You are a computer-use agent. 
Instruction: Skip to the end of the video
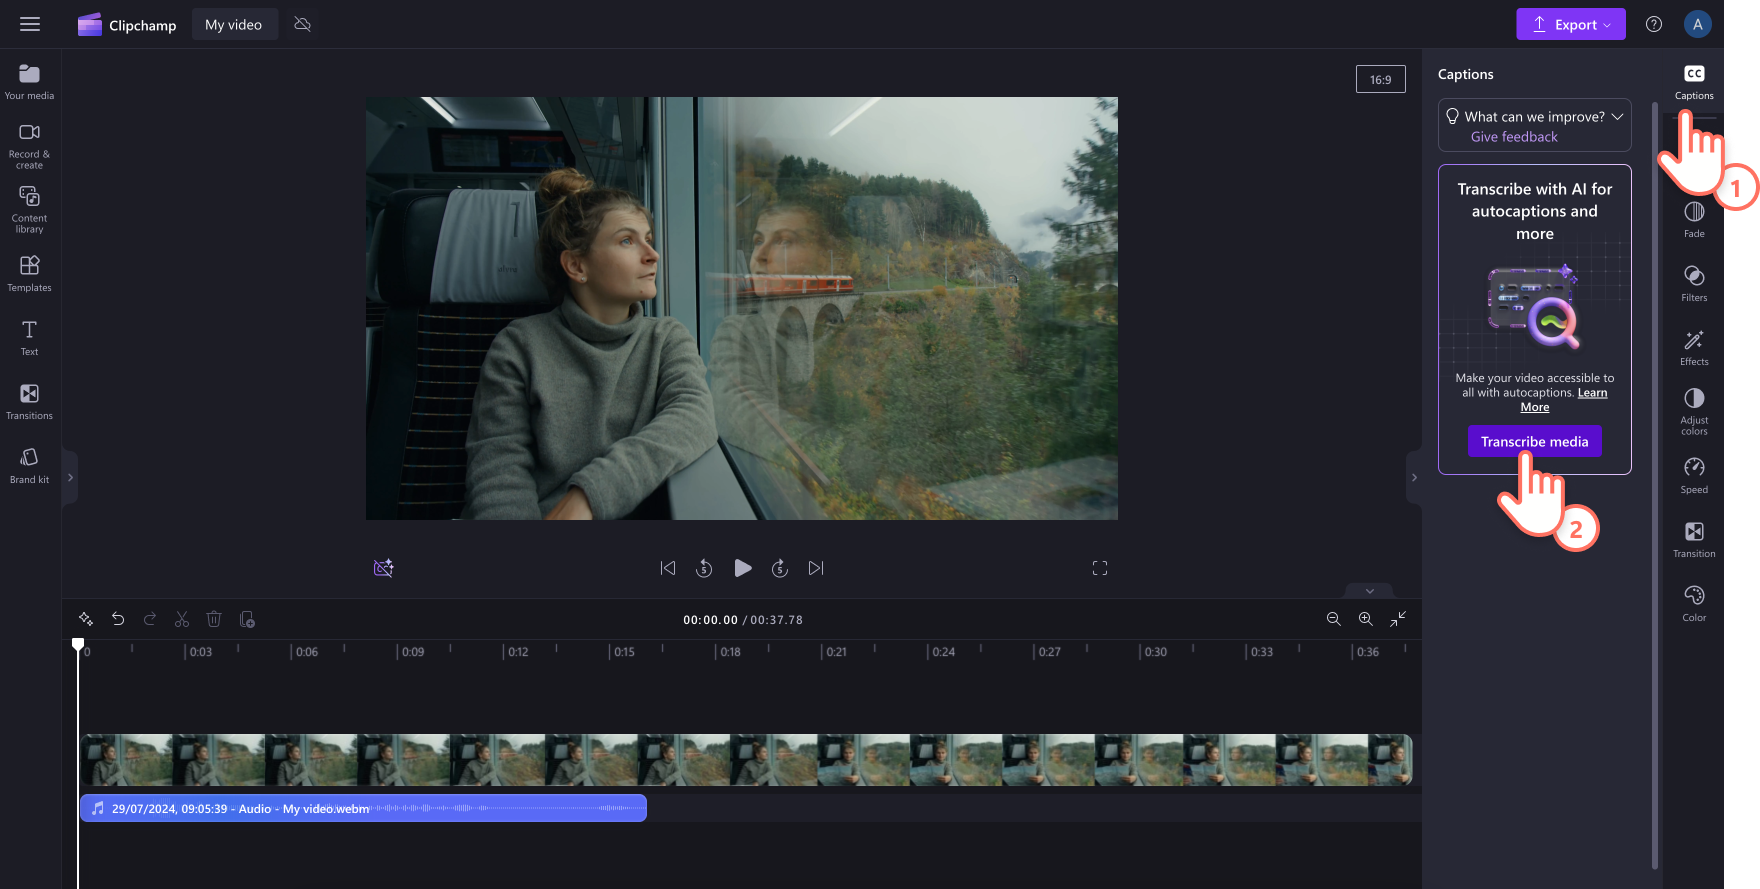tap(816, 568)
